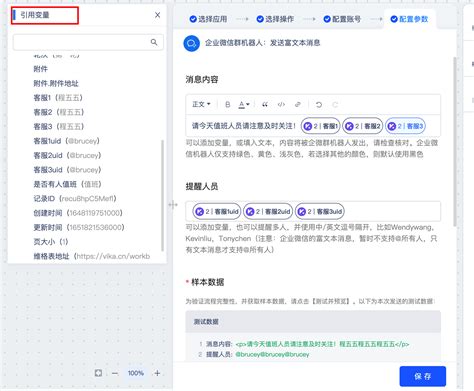Click the 客服1 variable tag in message
This screenshot has width=474, height=391.
[321, 126]
